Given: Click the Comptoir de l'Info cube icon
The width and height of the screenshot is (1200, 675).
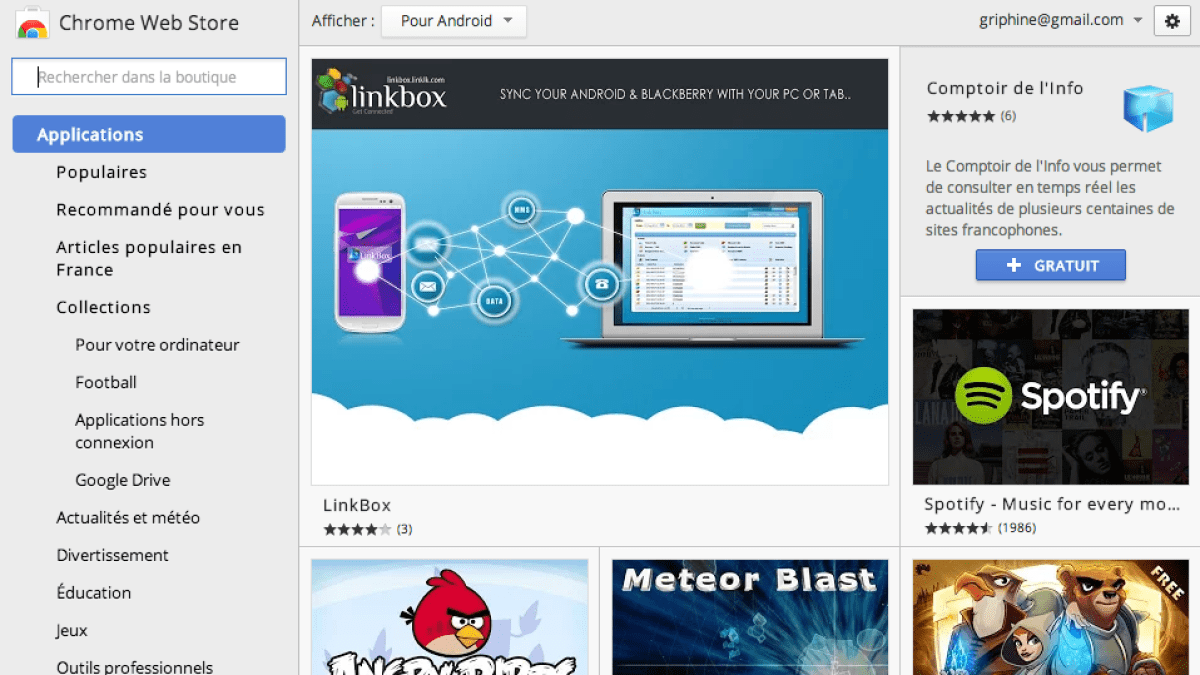Looking at the screenshot, I should click(1147, 107).
